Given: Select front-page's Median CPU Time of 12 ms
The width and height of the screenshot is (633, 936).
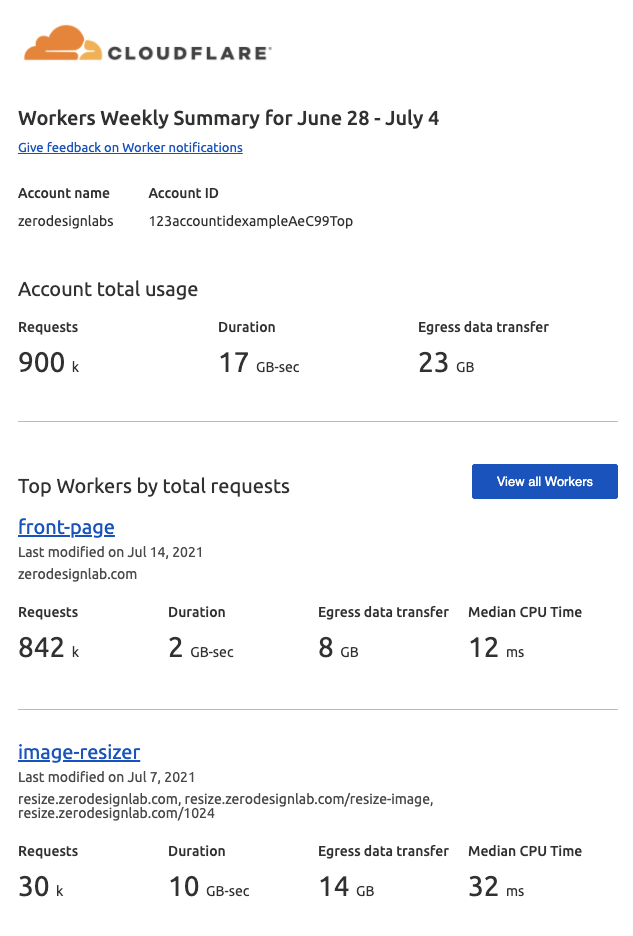Looking at the screenshot, I should coord(492,648).
